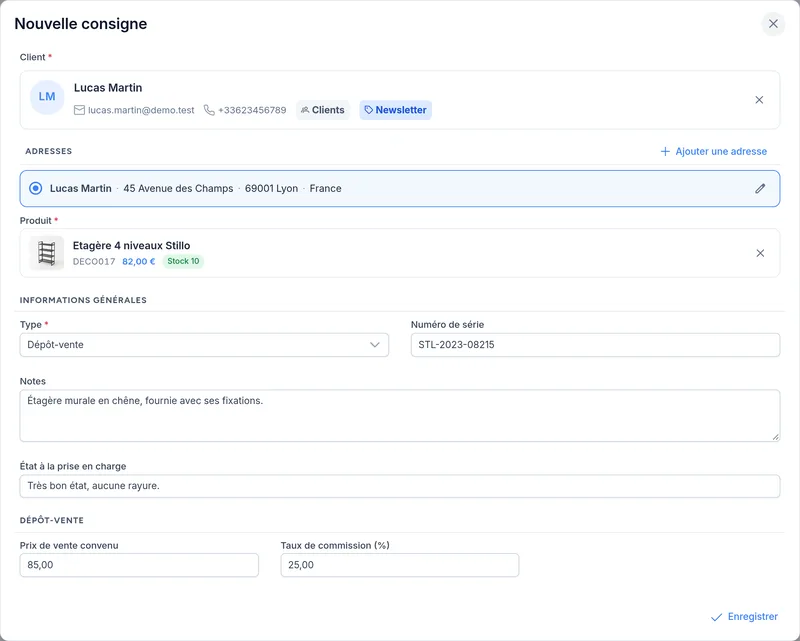Viewport: 800px width, 641px height.
Task: Click the Etagère product thumbnail image
Action: 46,253
